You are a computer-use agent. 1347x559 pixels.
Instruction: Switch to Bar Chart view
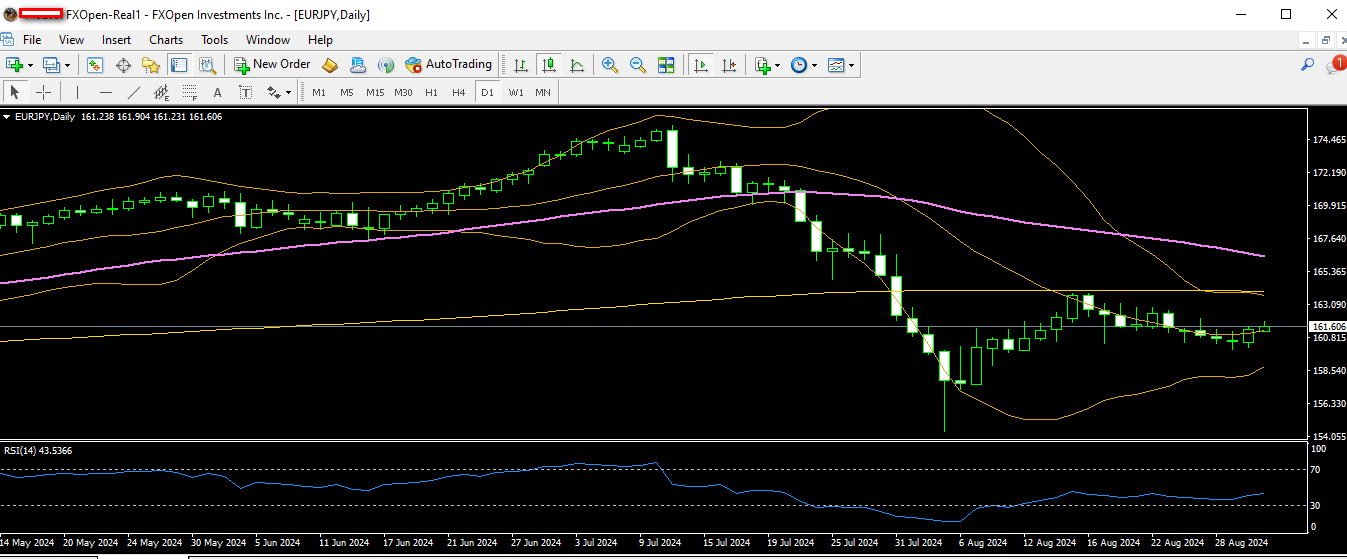[520, 65]
